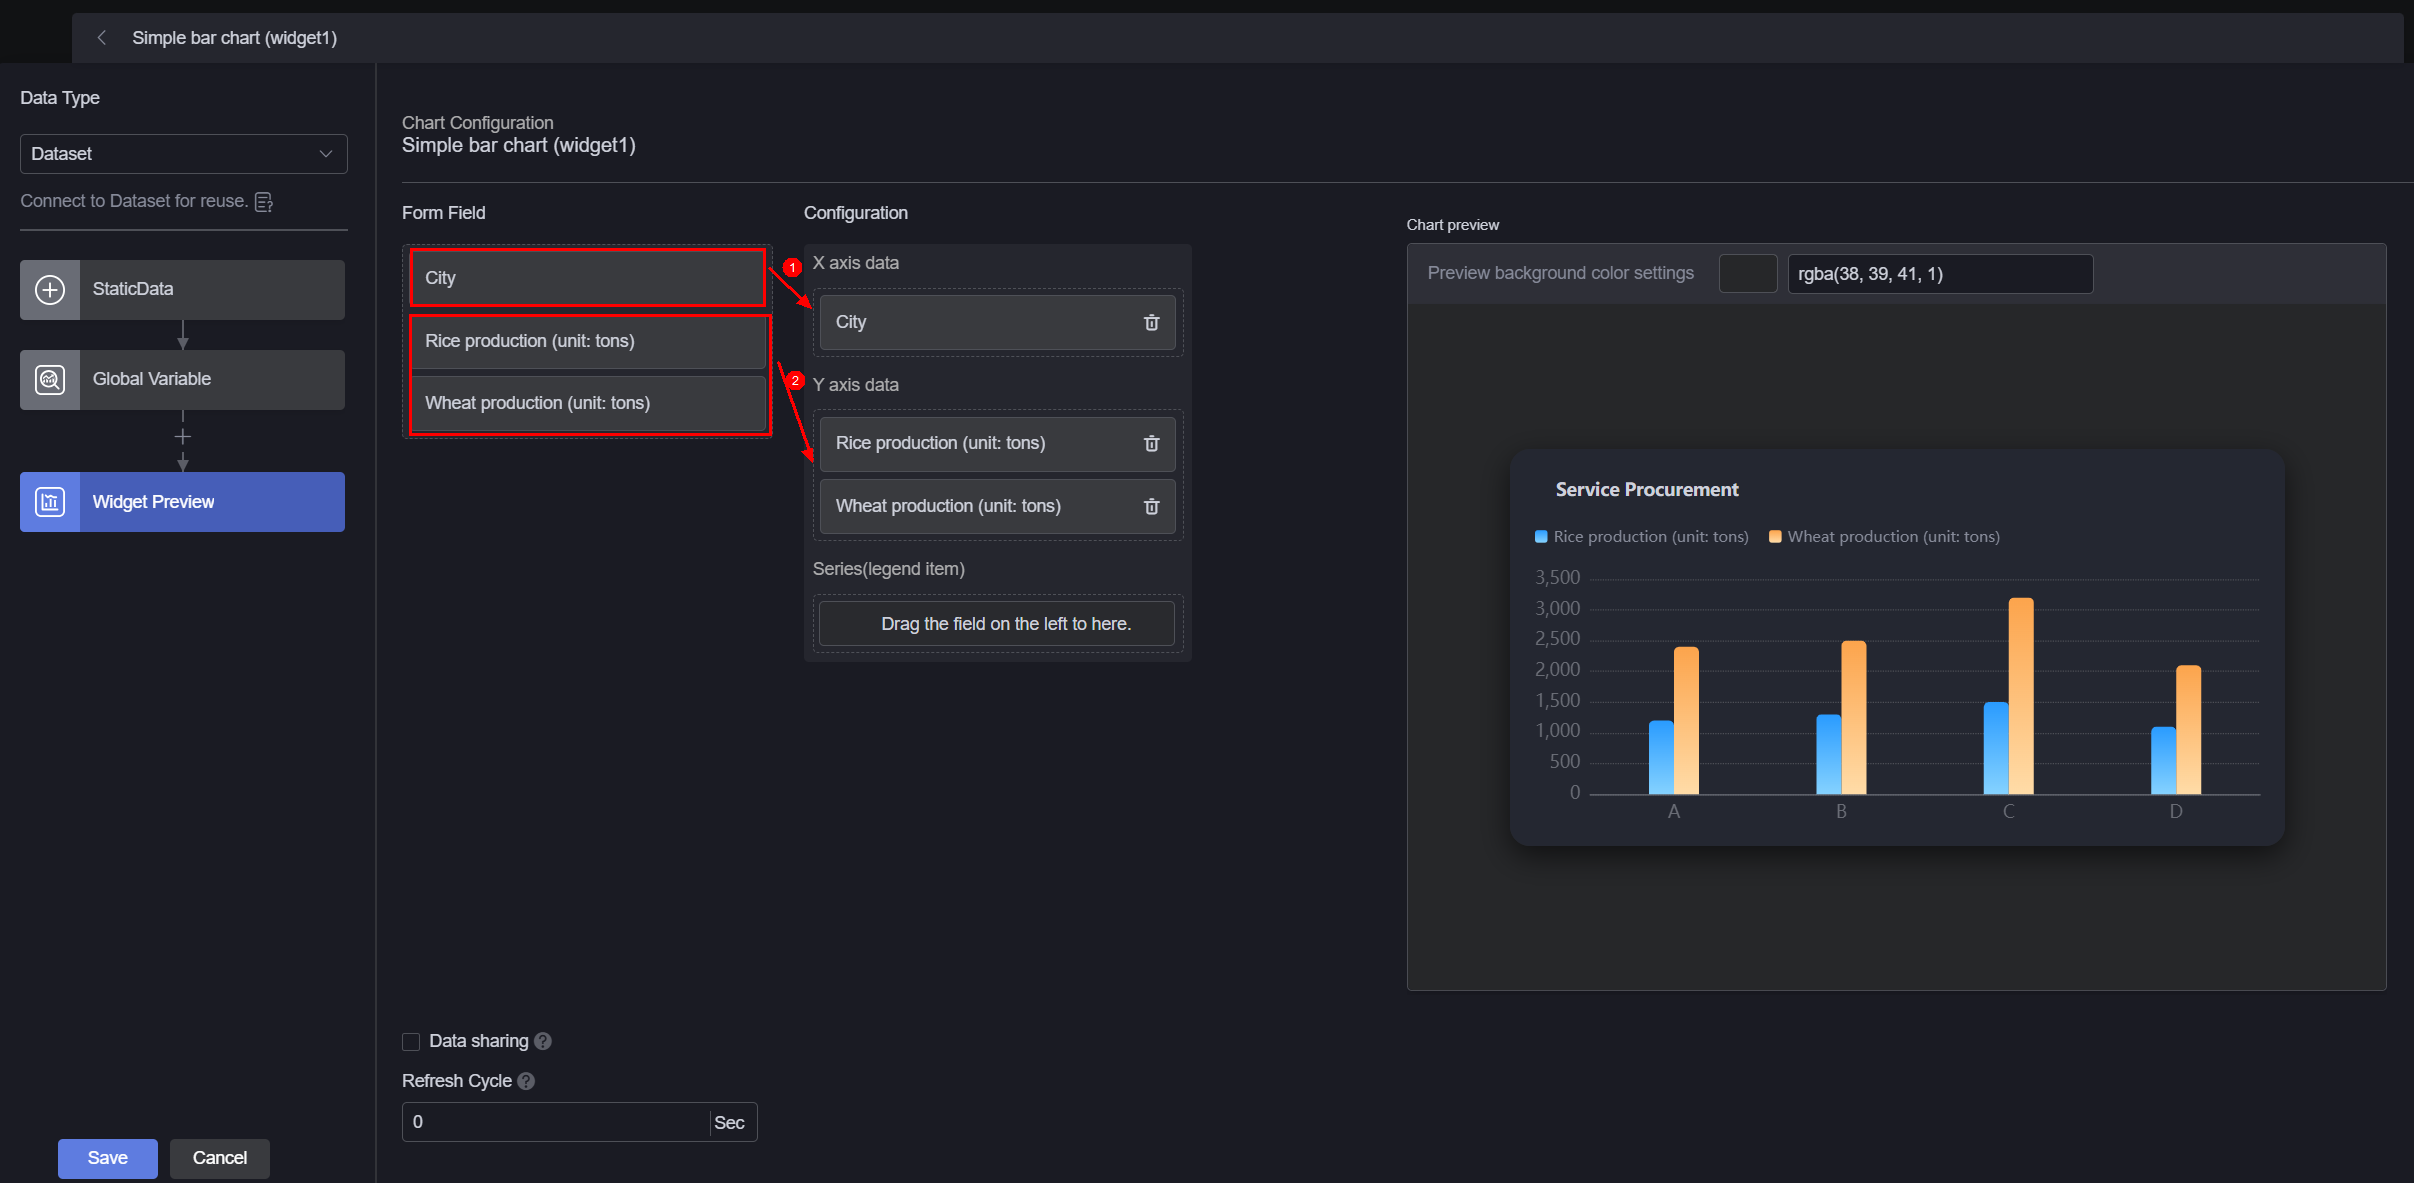Edit the rgba background color value field
This screenshot has width=2414, height=1183.
[1940, 274]
